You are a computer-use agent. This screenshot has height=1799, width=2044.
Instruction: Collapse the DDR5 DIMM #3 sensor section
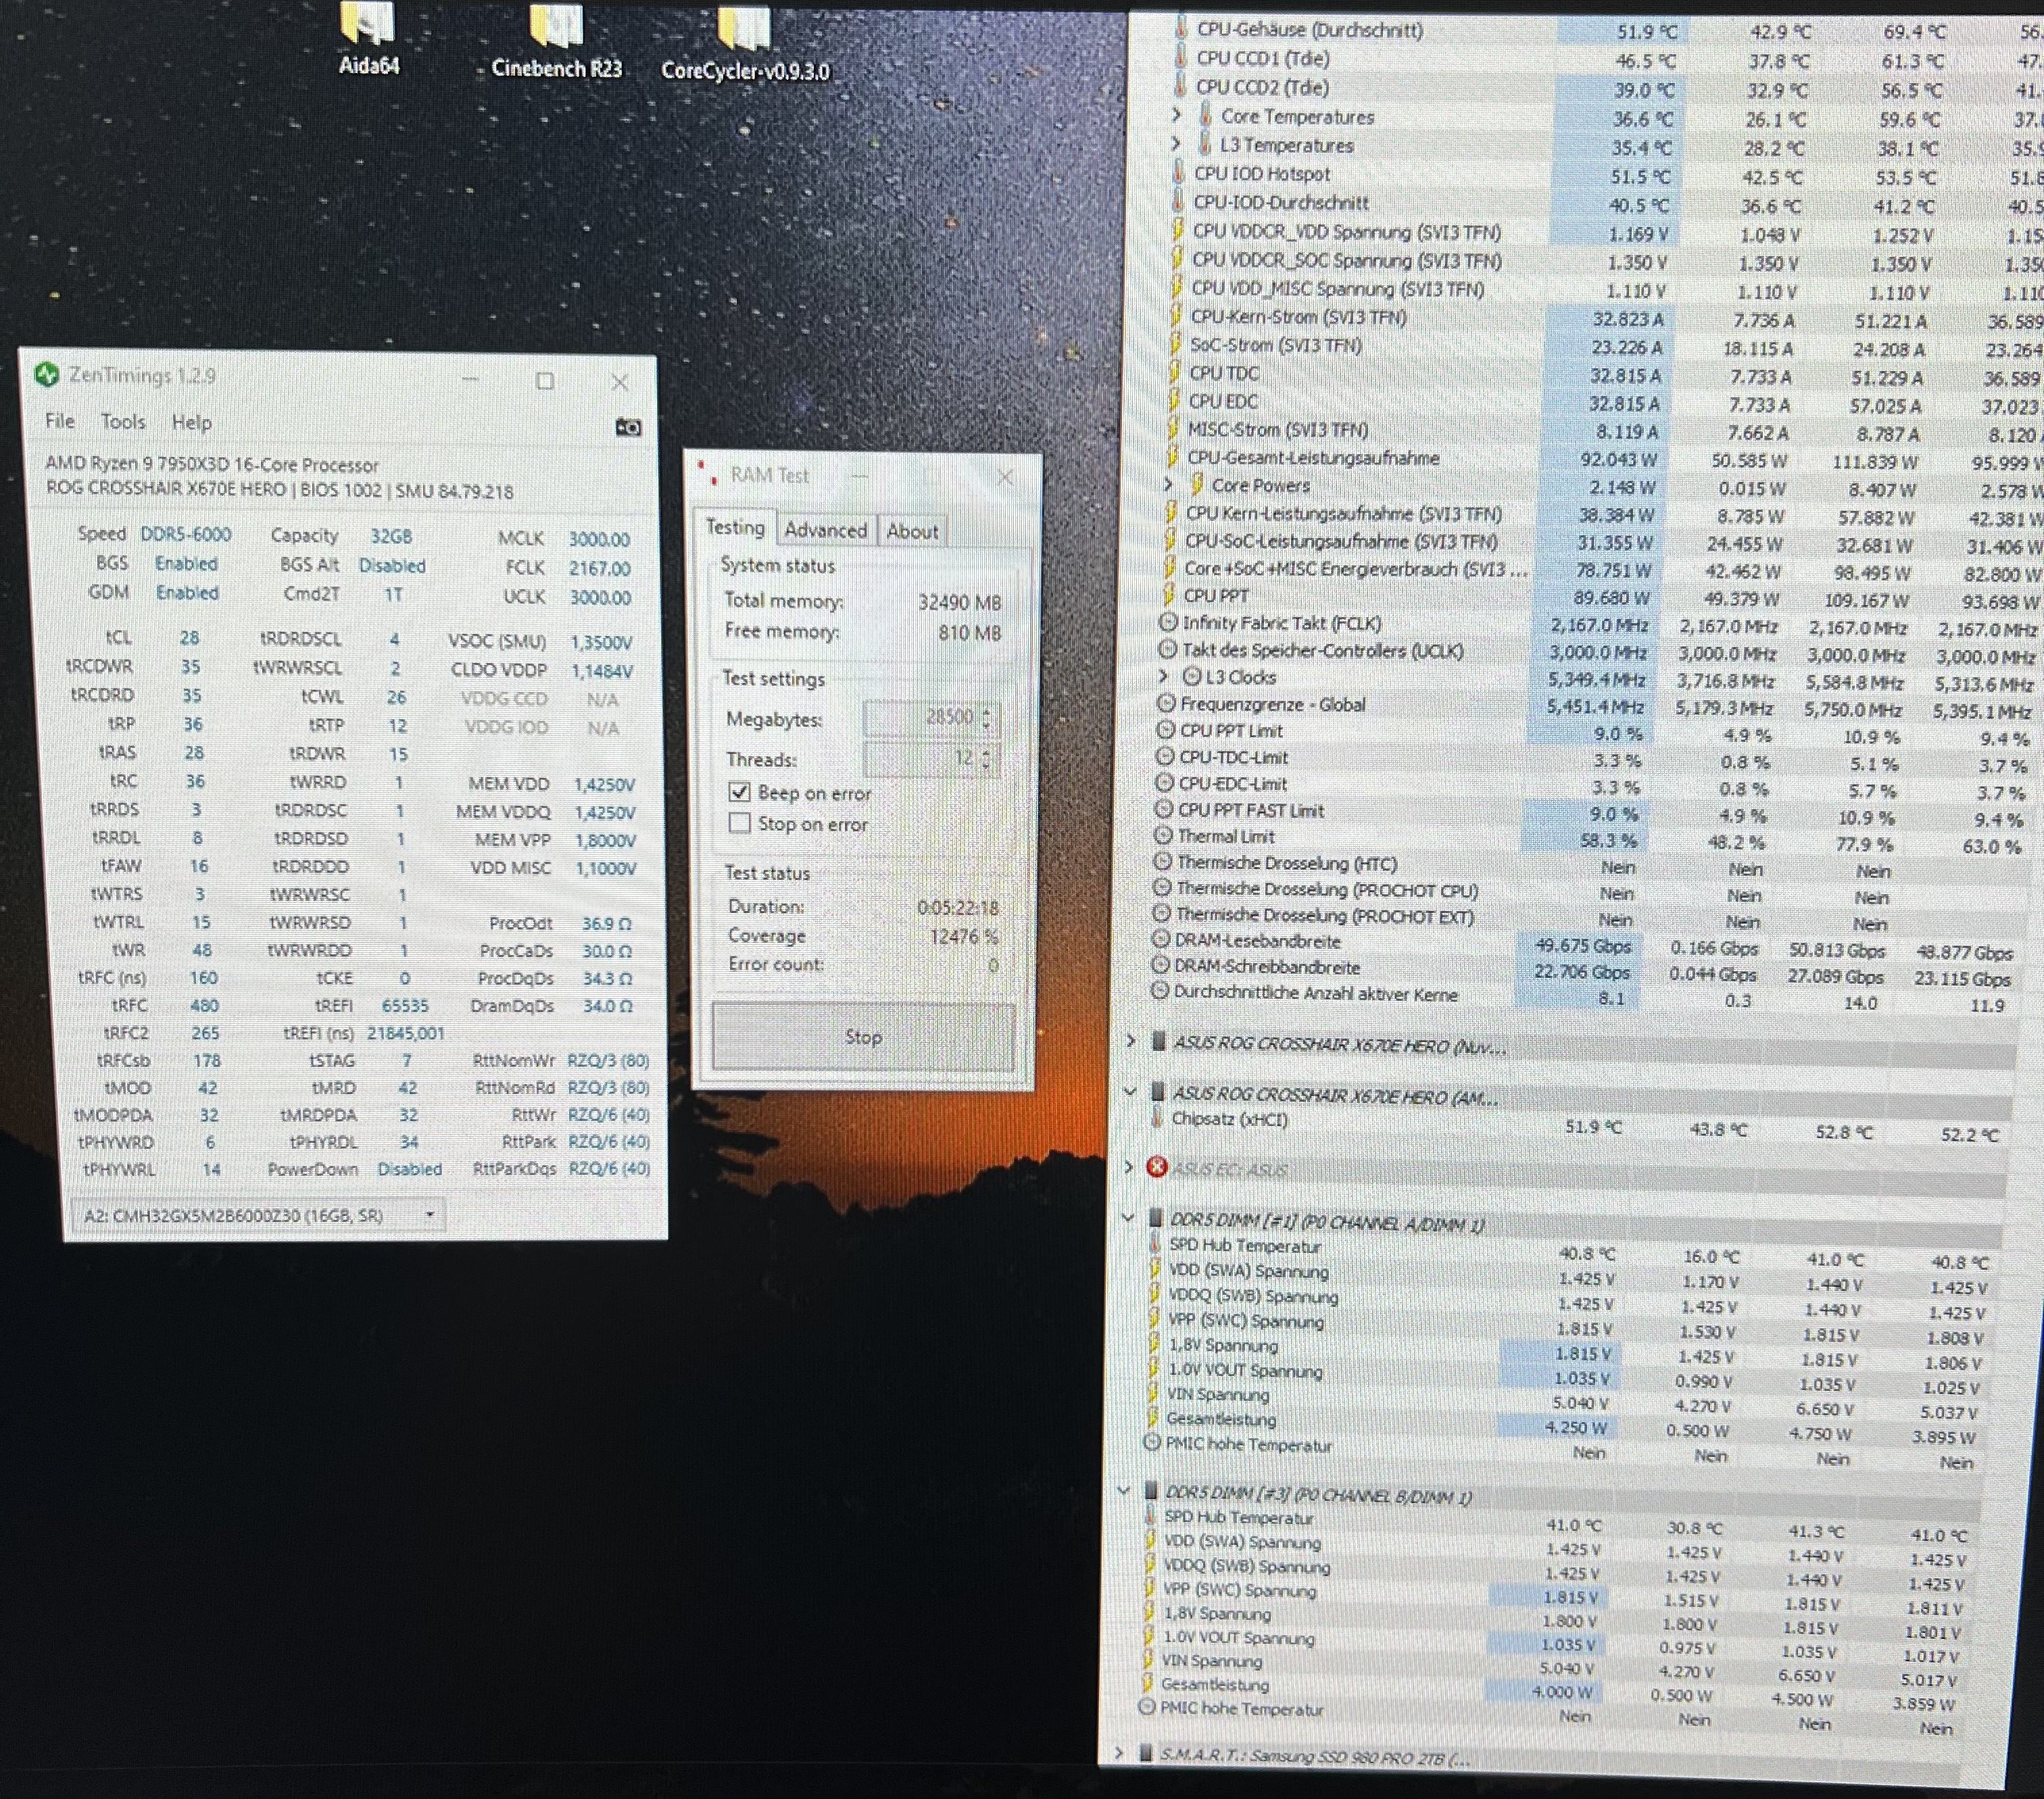coord(1124,1490)
